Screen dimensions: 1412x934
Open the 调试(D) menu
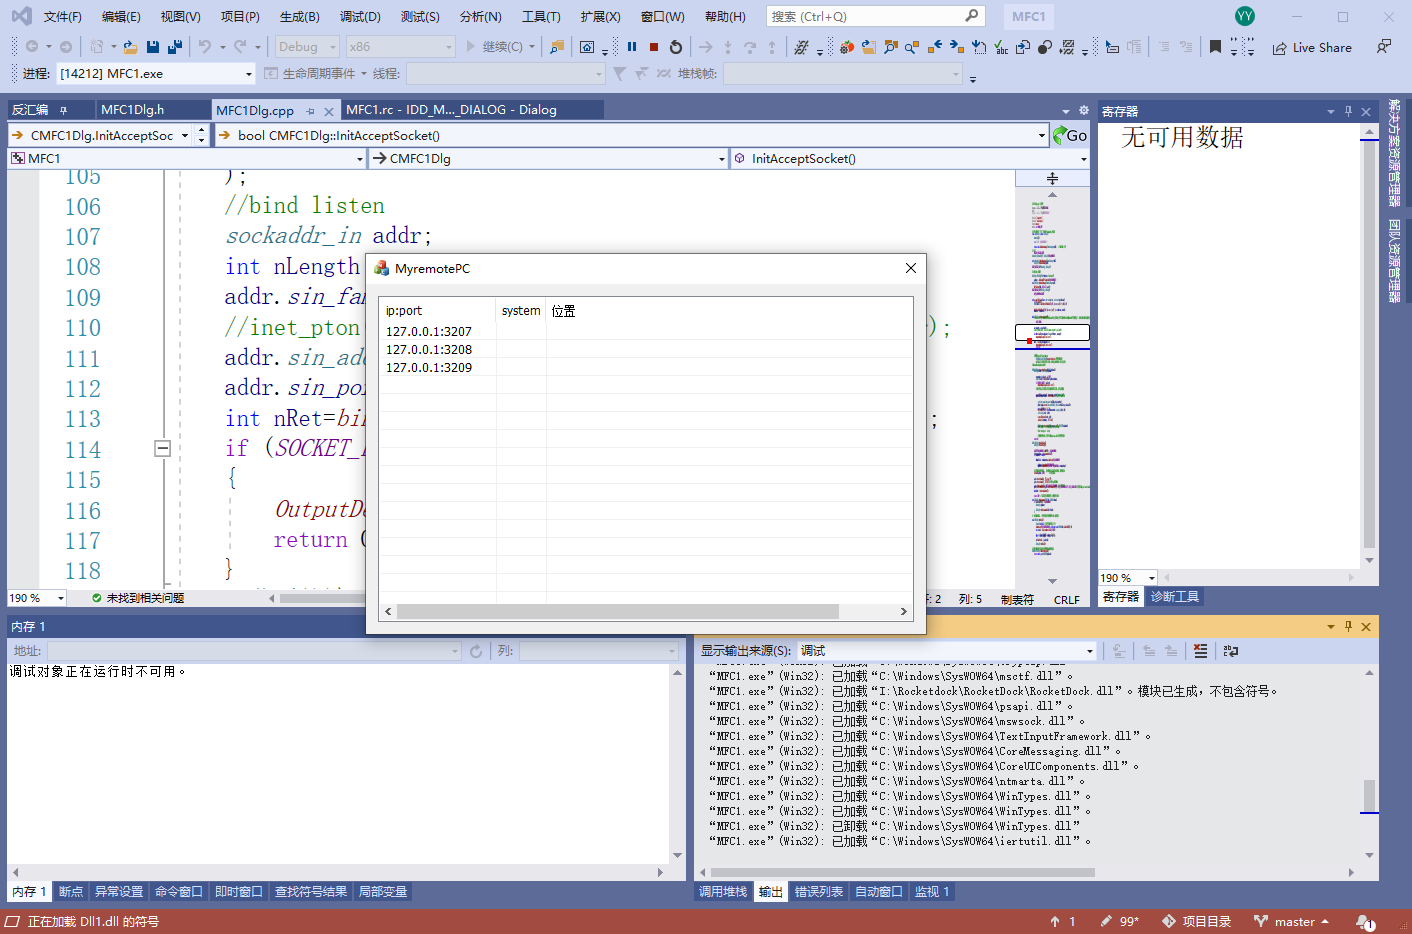360,17
